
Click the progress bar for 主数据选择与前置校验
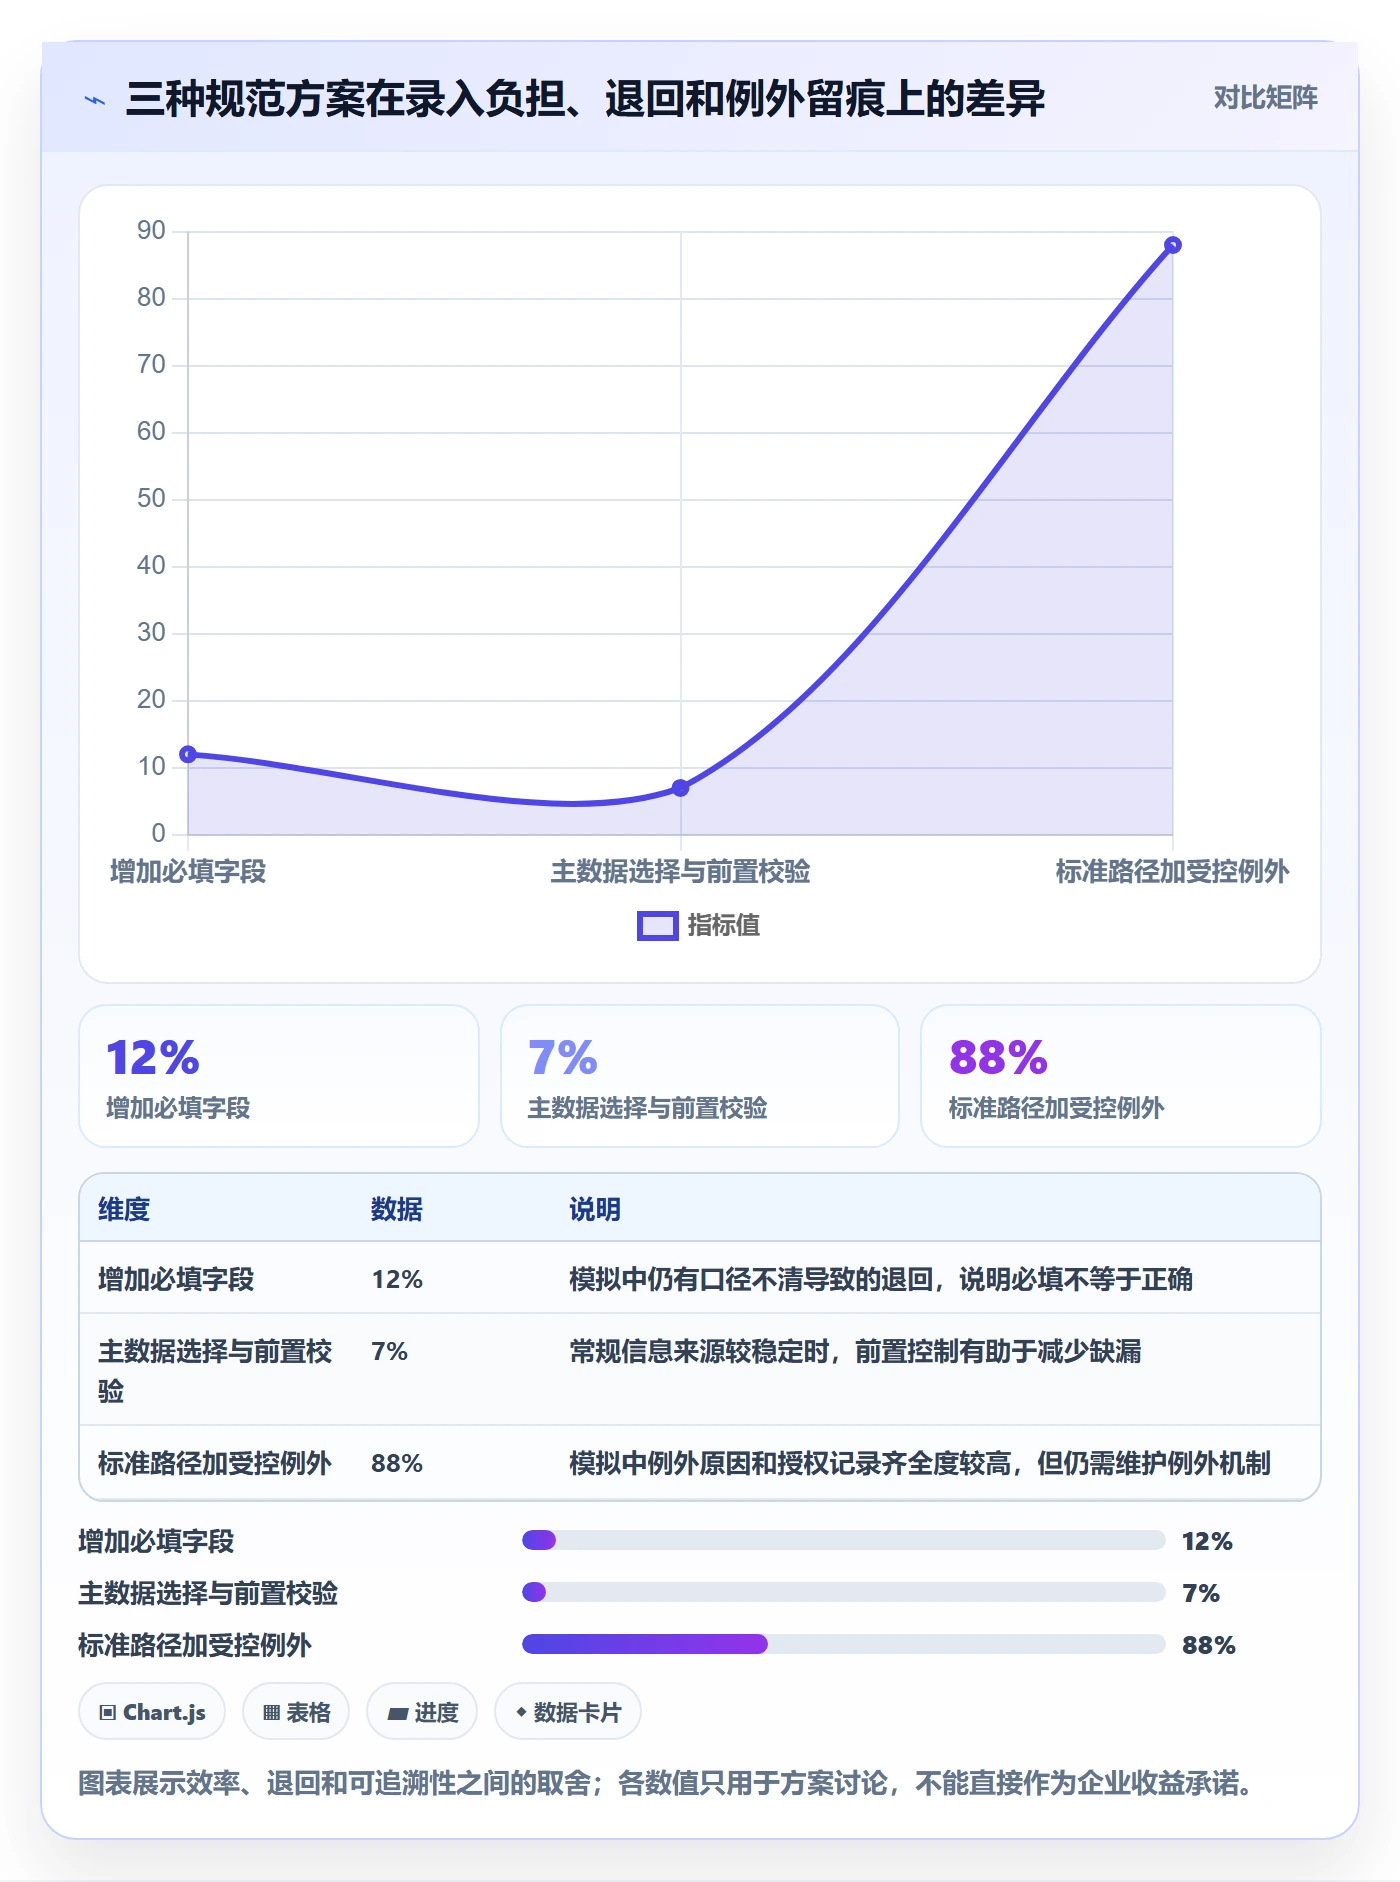(x=844, y=1592)
